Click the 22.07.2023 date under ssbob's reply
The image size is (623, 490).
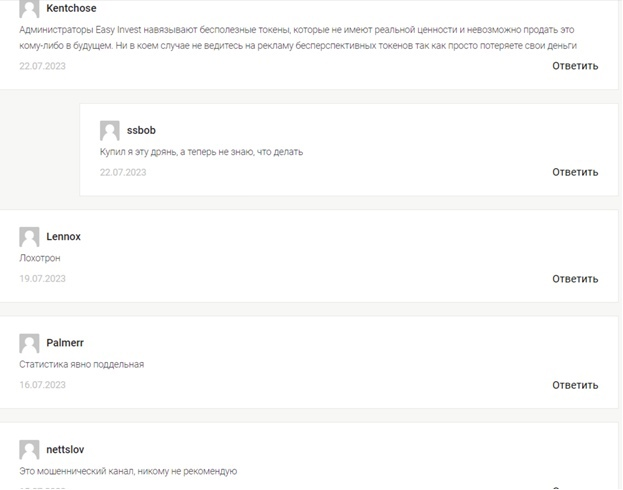pyautogui.click(x=123, y=172)
